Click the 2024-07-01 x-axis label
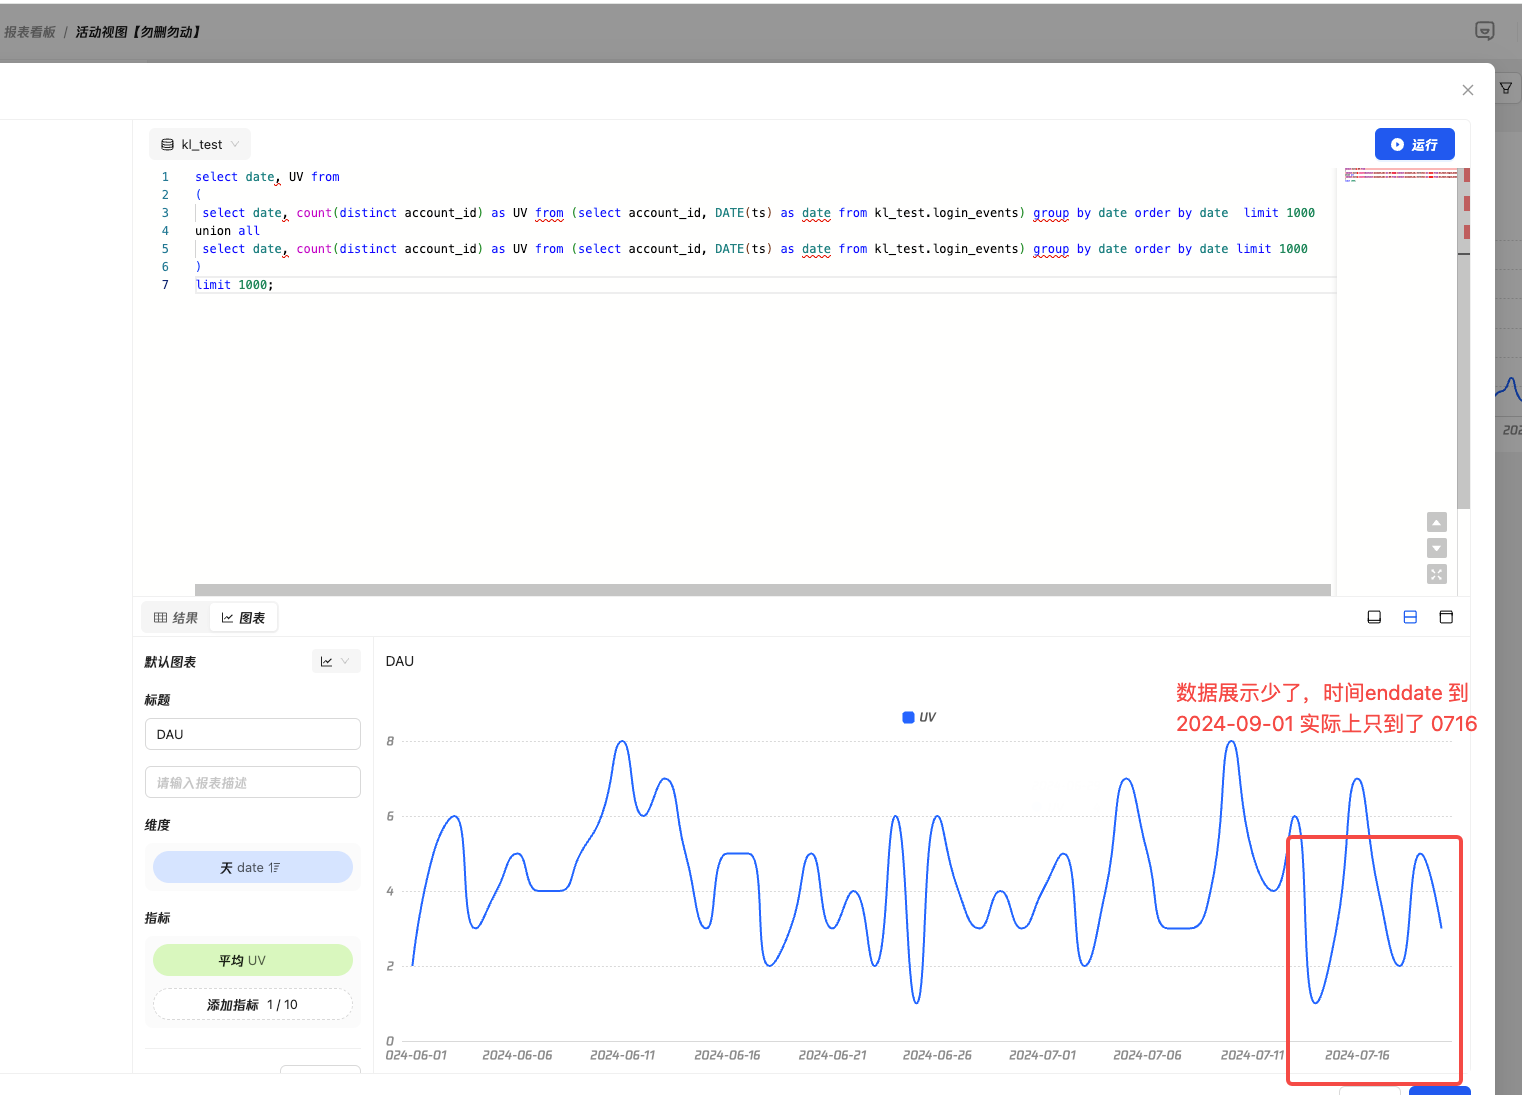 tap(1042, 1055)
